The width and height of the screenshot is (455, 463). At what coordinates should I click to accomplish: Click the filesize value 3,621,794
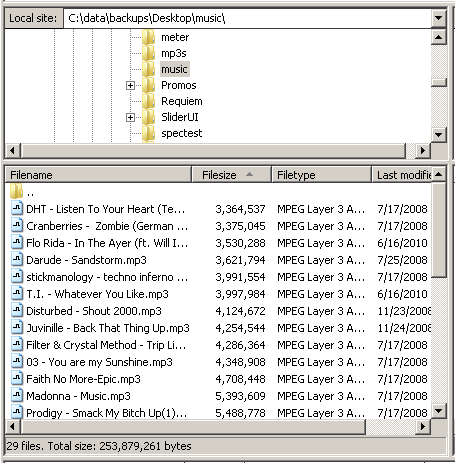240,260
